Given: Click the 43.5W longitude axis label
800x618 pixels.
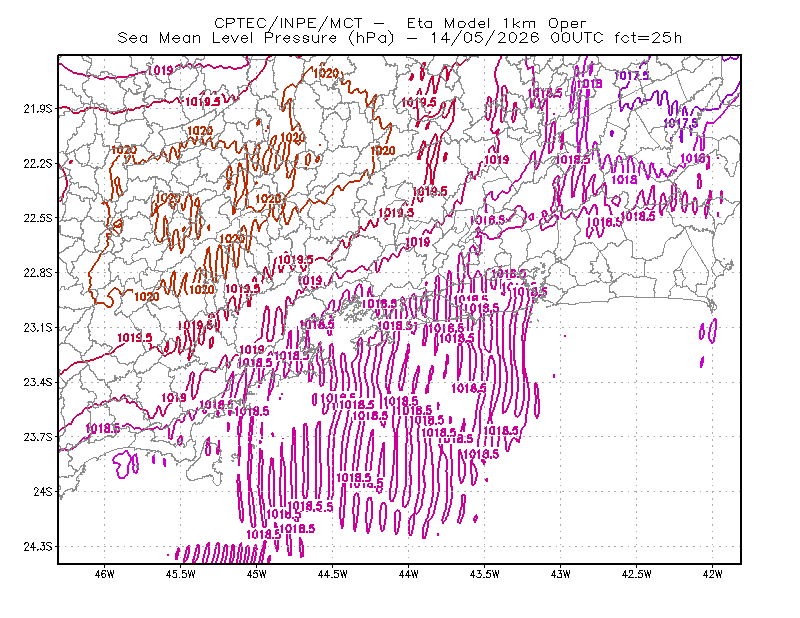Looking at the screenshot, I should click(485, 574).
